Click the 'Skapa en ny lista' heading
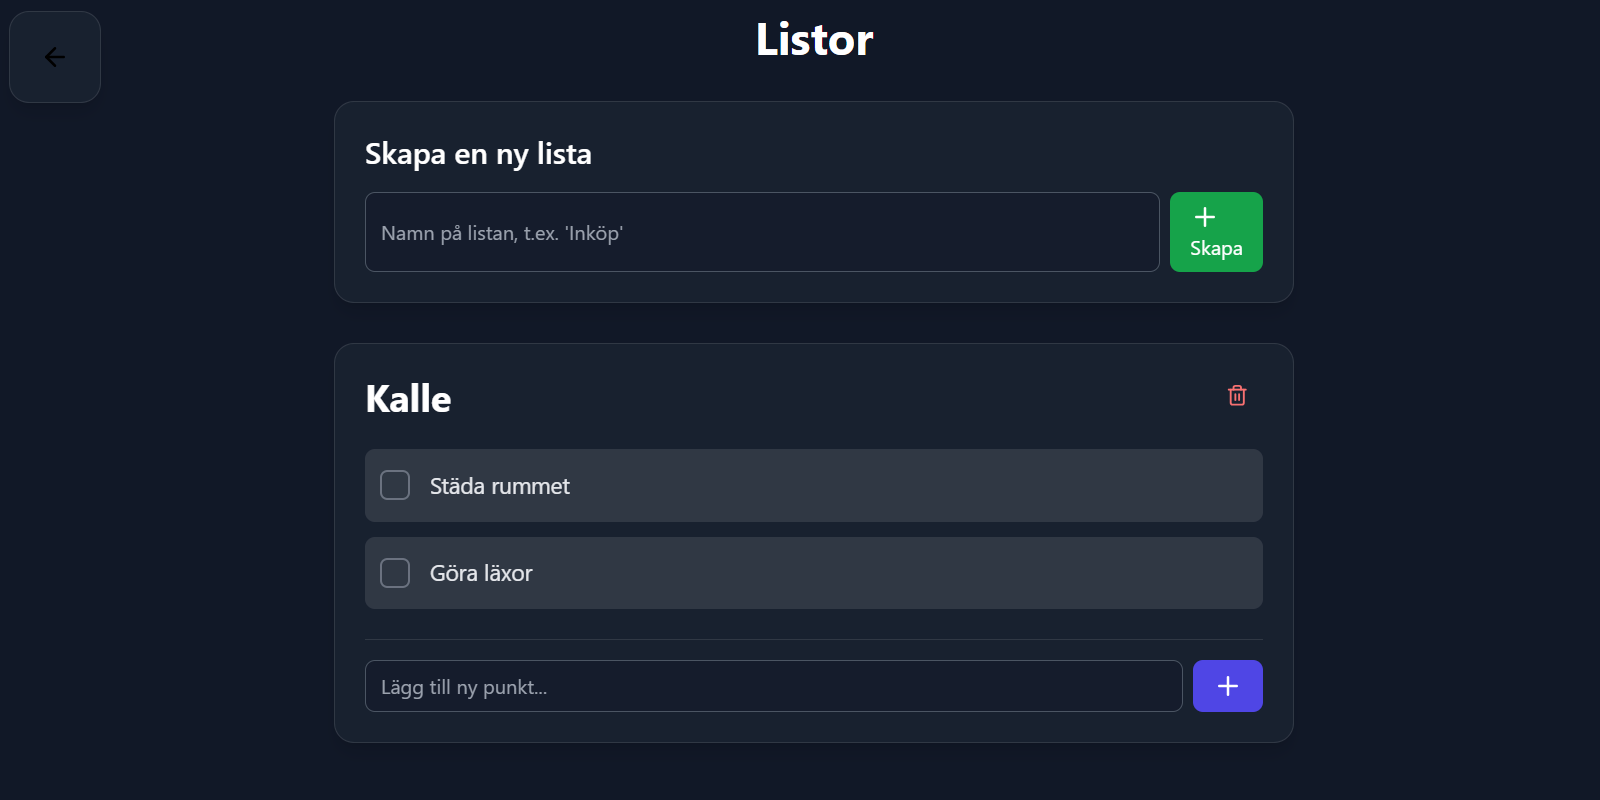This screenshot has height=800, width=1600. pos(478,154)
